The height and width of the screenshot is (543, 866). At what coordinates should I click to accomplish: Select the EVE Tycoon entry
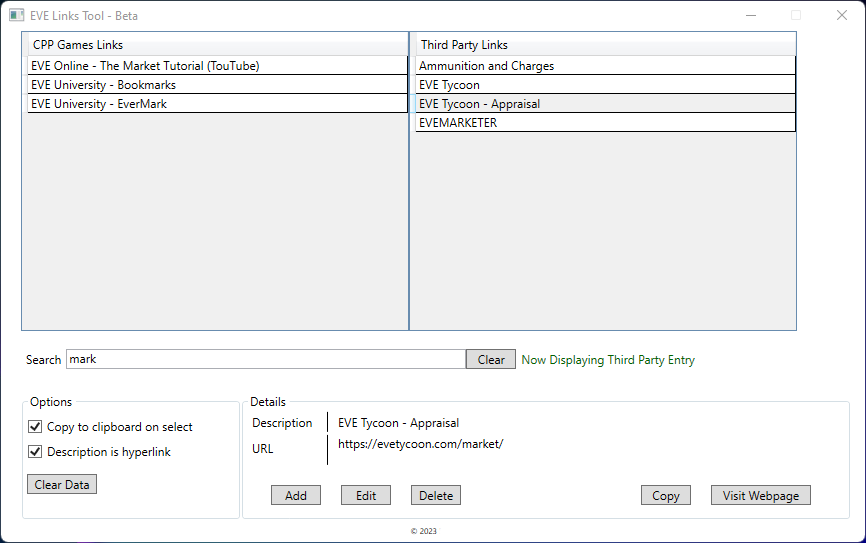tap(605, 85)
